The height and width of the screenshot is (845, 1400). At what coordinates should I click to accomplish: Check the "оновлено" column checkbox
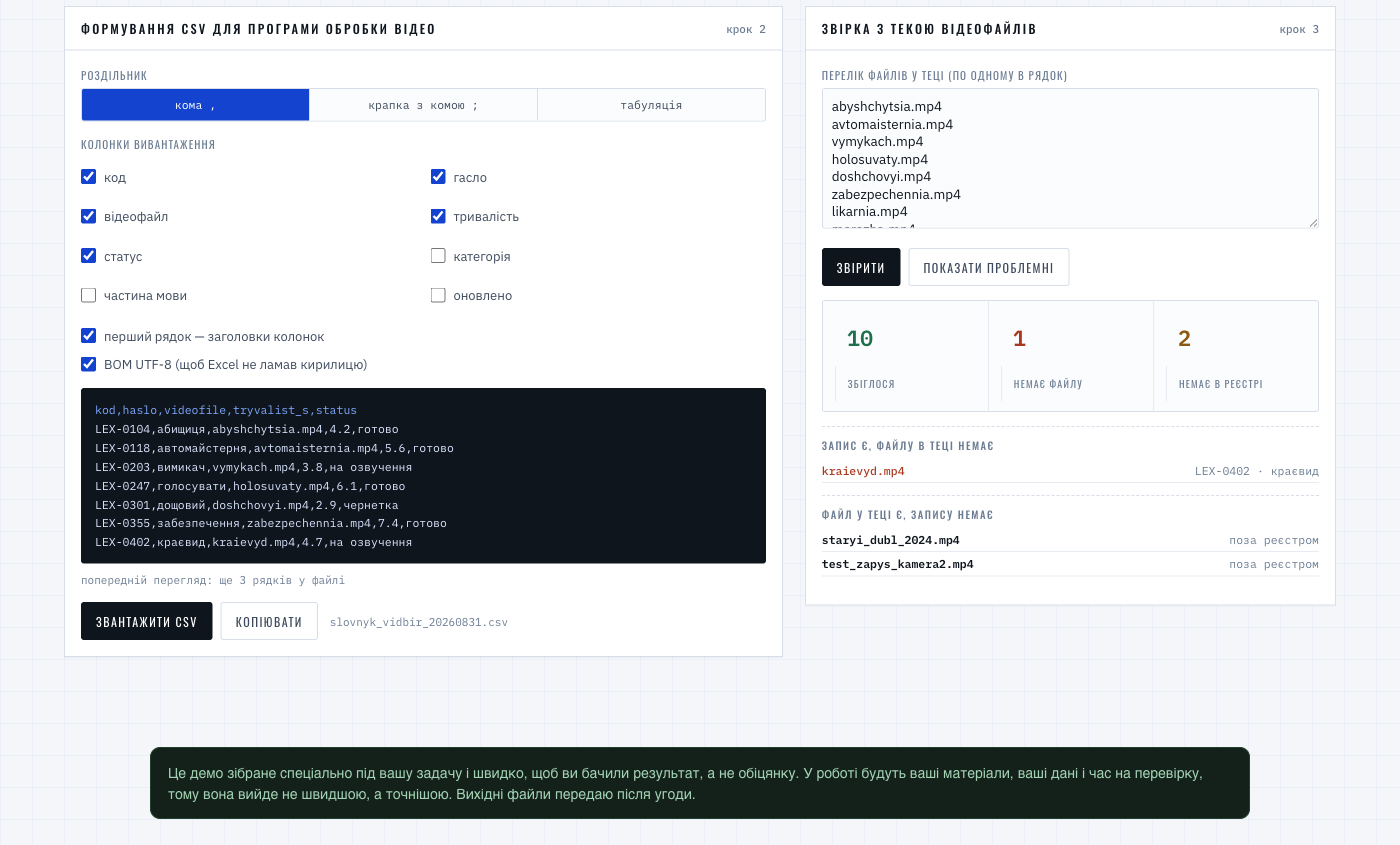[438, 295]
